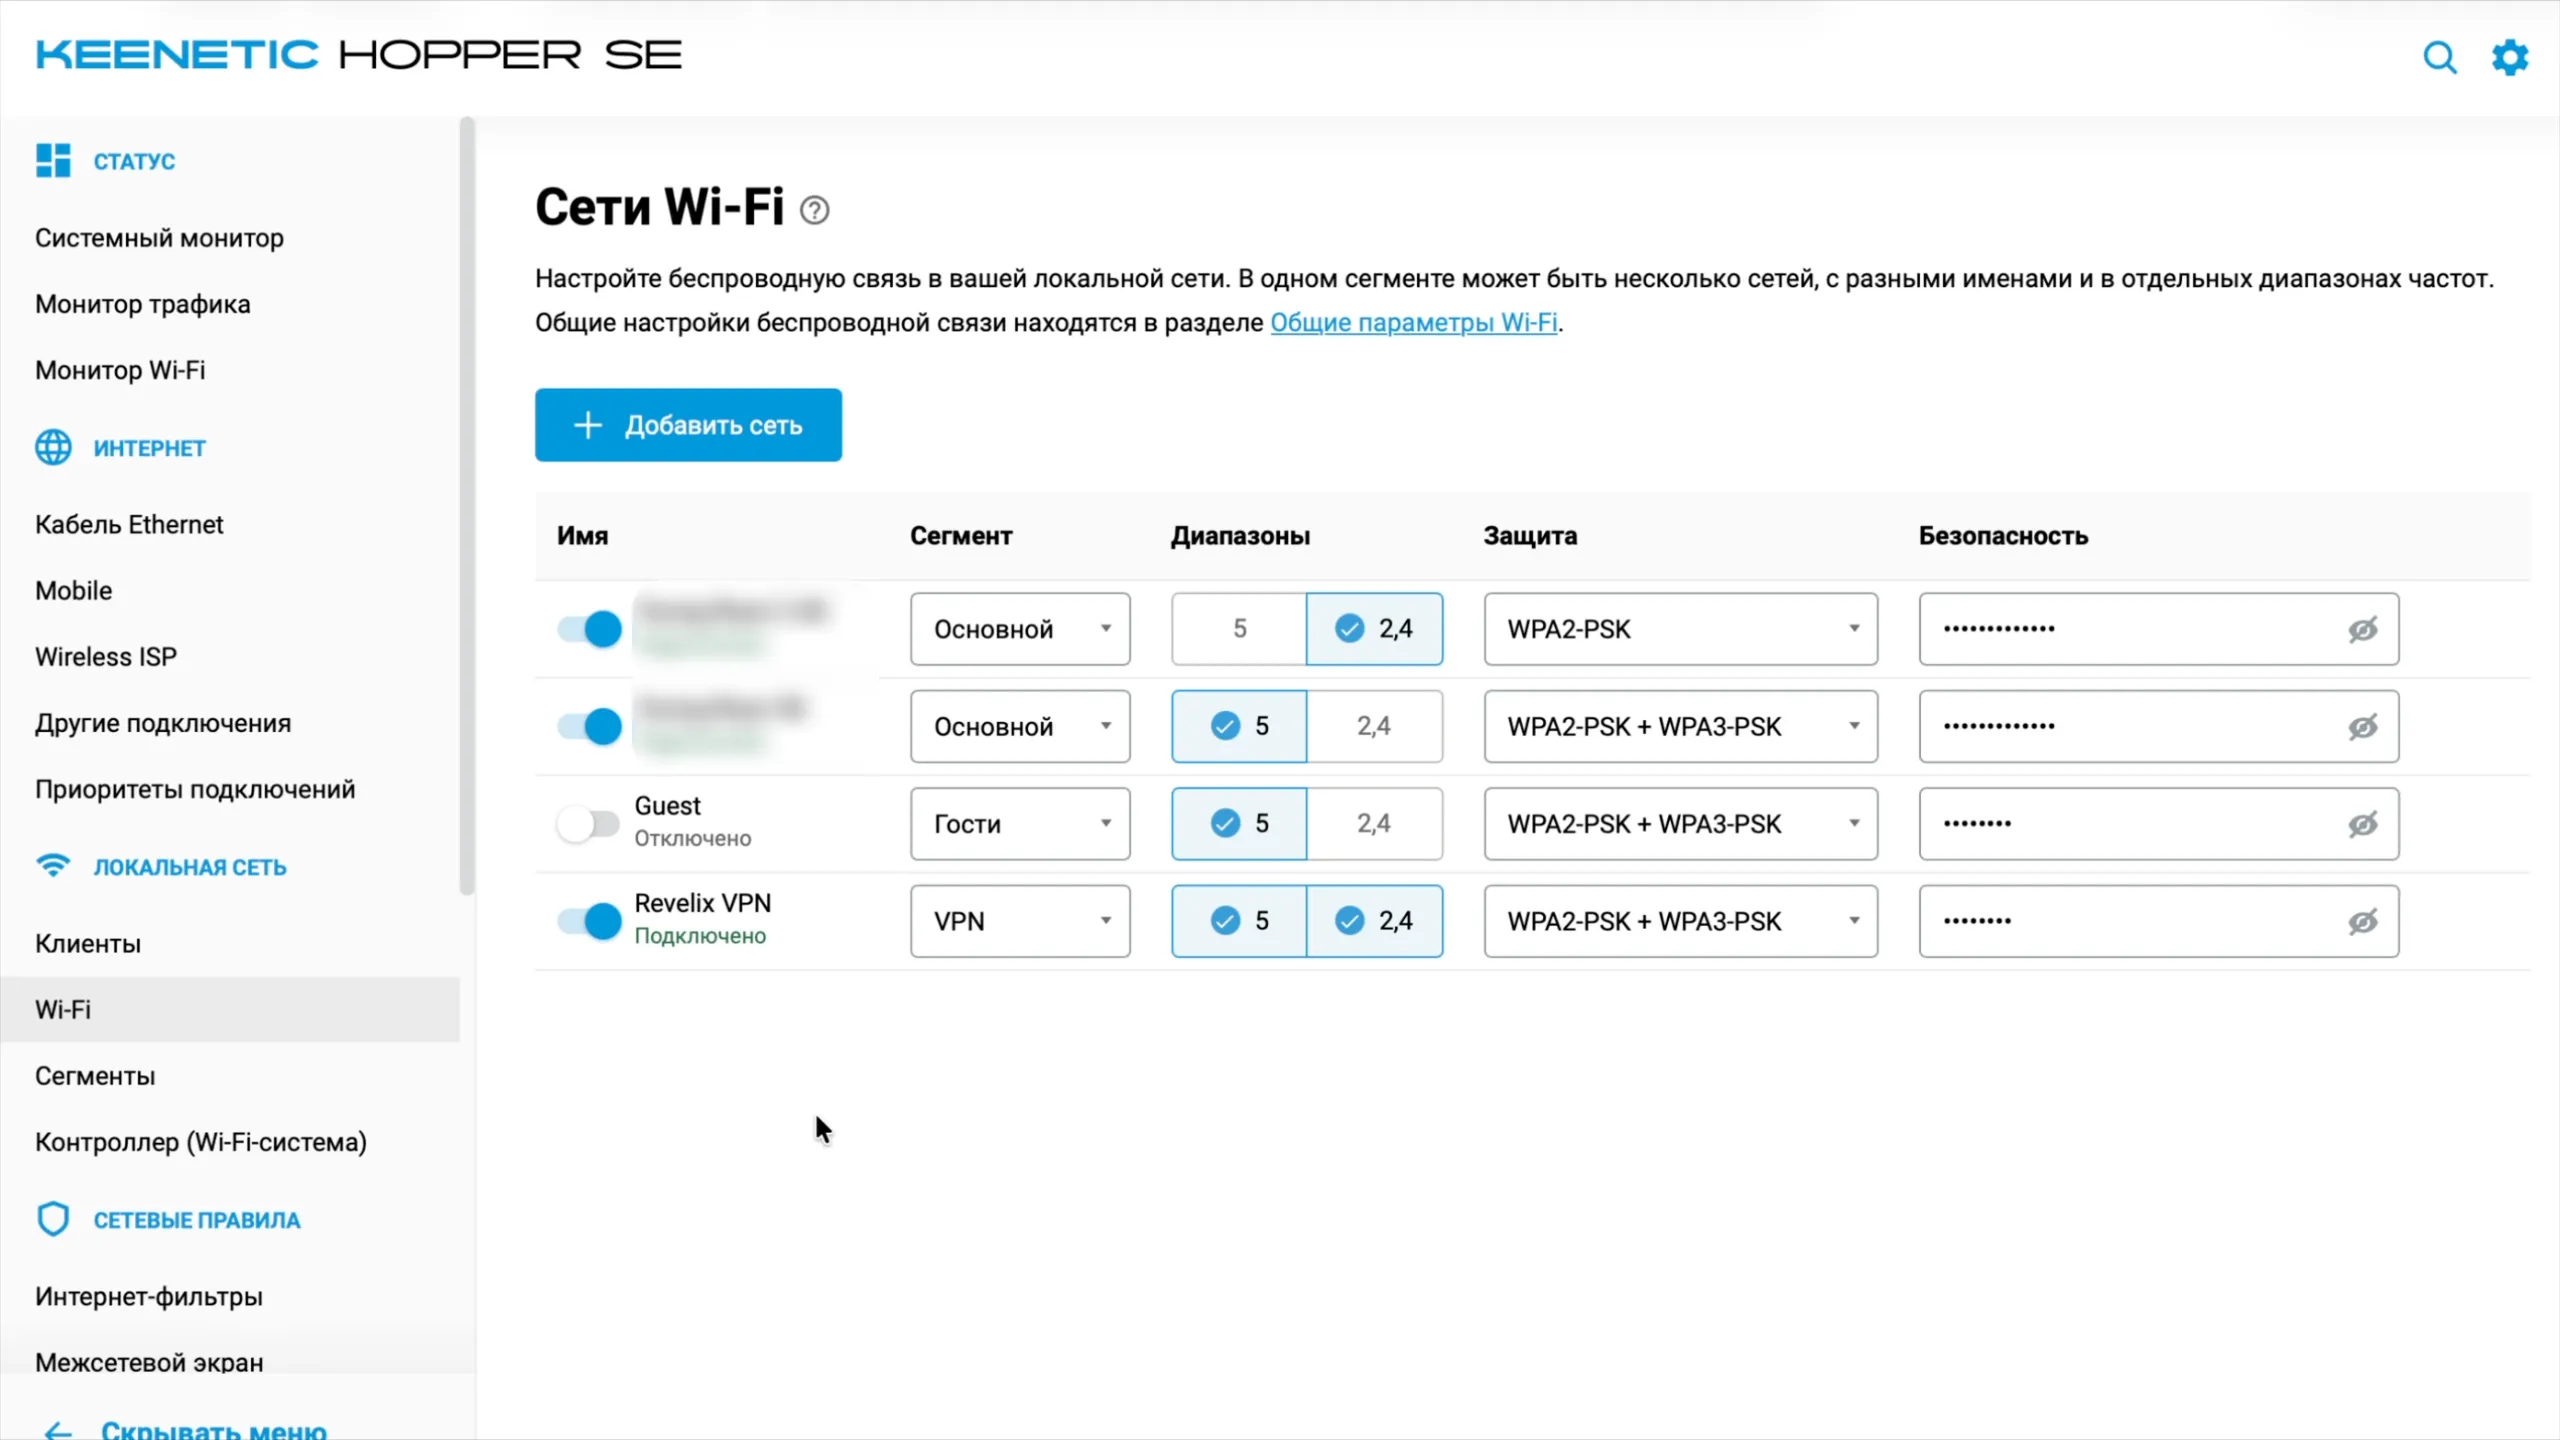Turn off the Revelix VPN switch

point(589,921)
